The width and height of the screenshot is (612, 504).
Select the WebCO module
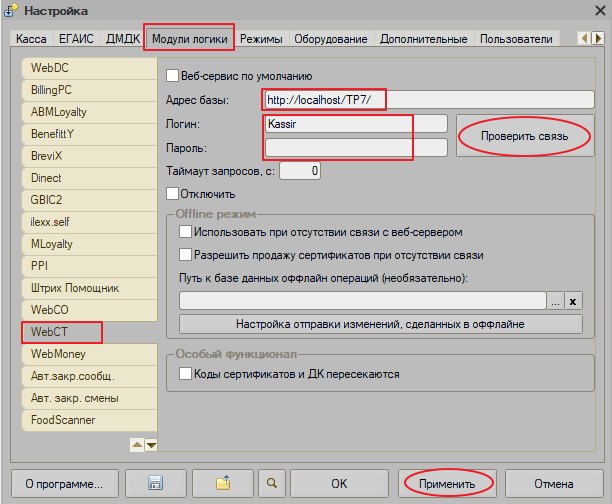(x=90, y=310)
